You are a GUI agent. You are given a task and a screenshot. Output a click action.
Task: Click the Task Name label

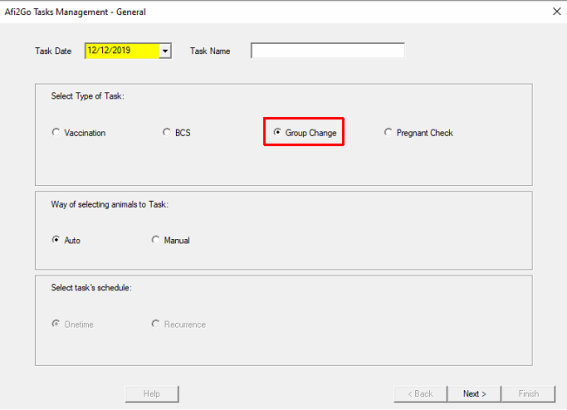tap(210, 51)
